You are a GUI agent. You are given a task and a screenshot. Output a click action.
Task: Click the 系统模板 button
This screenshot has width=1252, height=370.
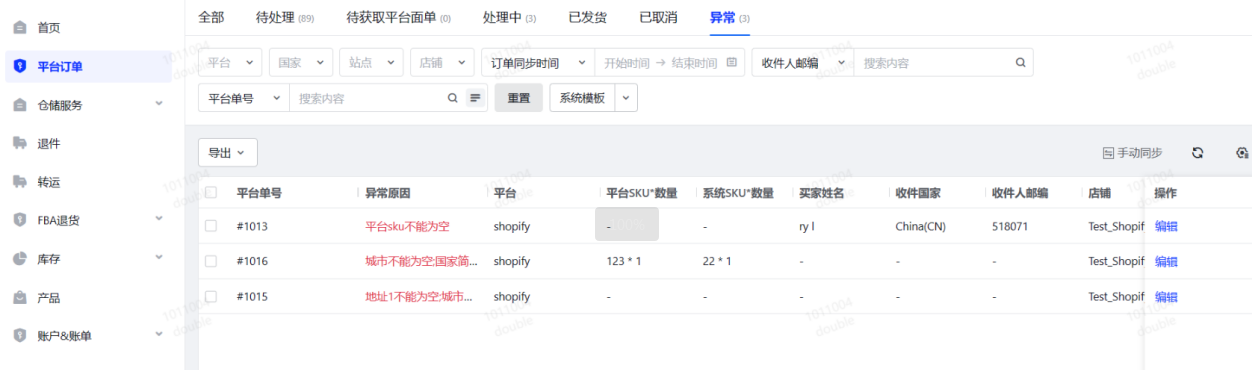[x=582, y=98]
